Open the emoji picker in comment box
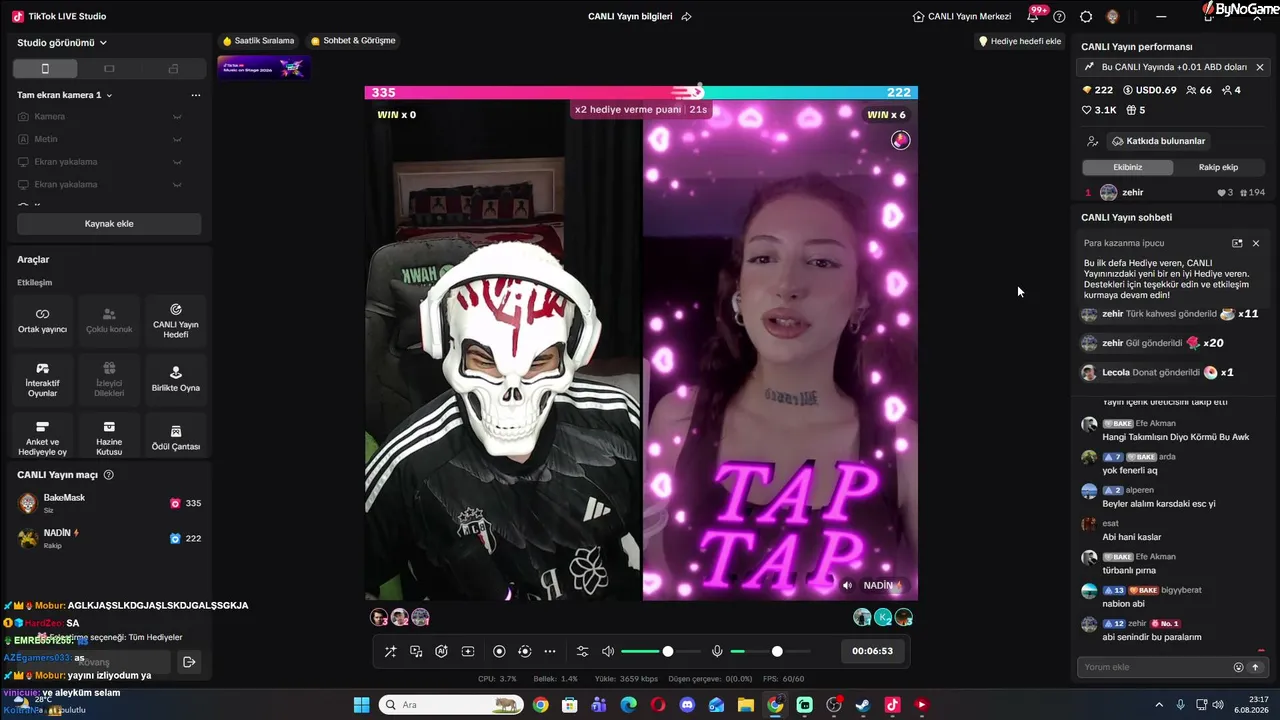Image resolution: width=1280 pixels, height=720 pixels. (1238, 667)
